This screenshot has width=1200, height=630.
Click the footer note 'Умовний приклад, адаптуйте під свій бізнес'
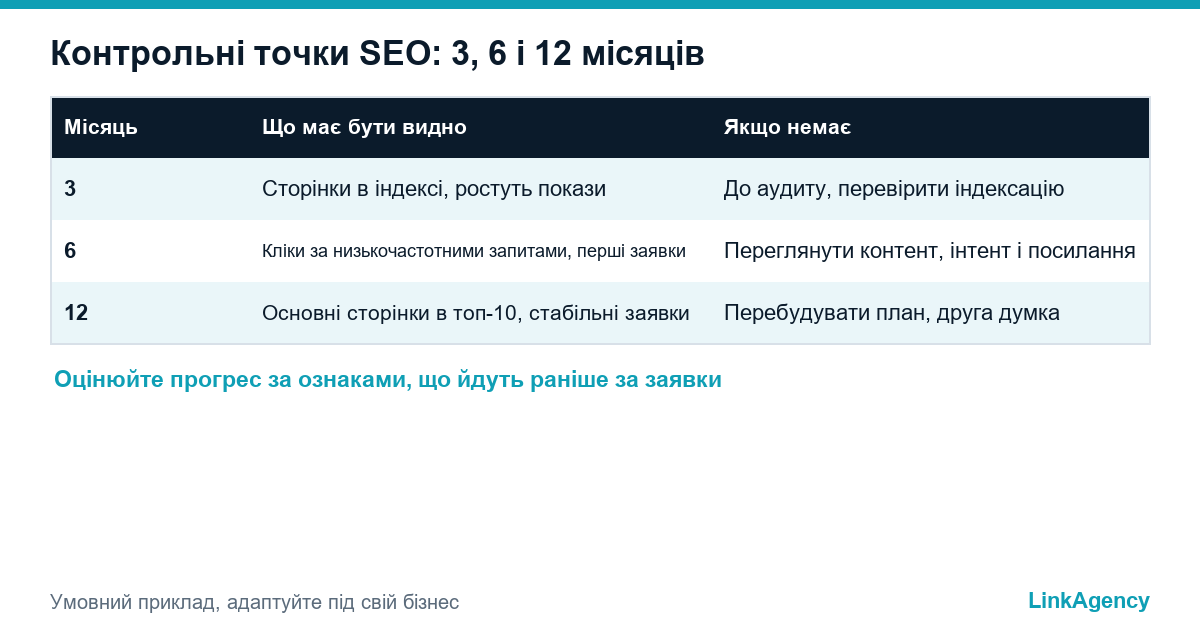[255, 602]
